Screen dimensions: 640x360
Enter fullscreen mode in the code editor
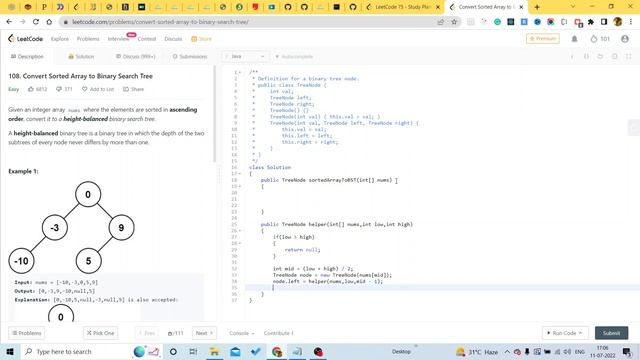[x=629, y=56]
